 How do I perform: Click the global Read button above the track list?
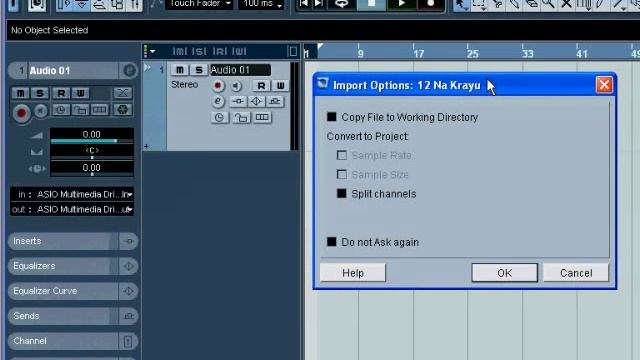click(x=220, y=51)
